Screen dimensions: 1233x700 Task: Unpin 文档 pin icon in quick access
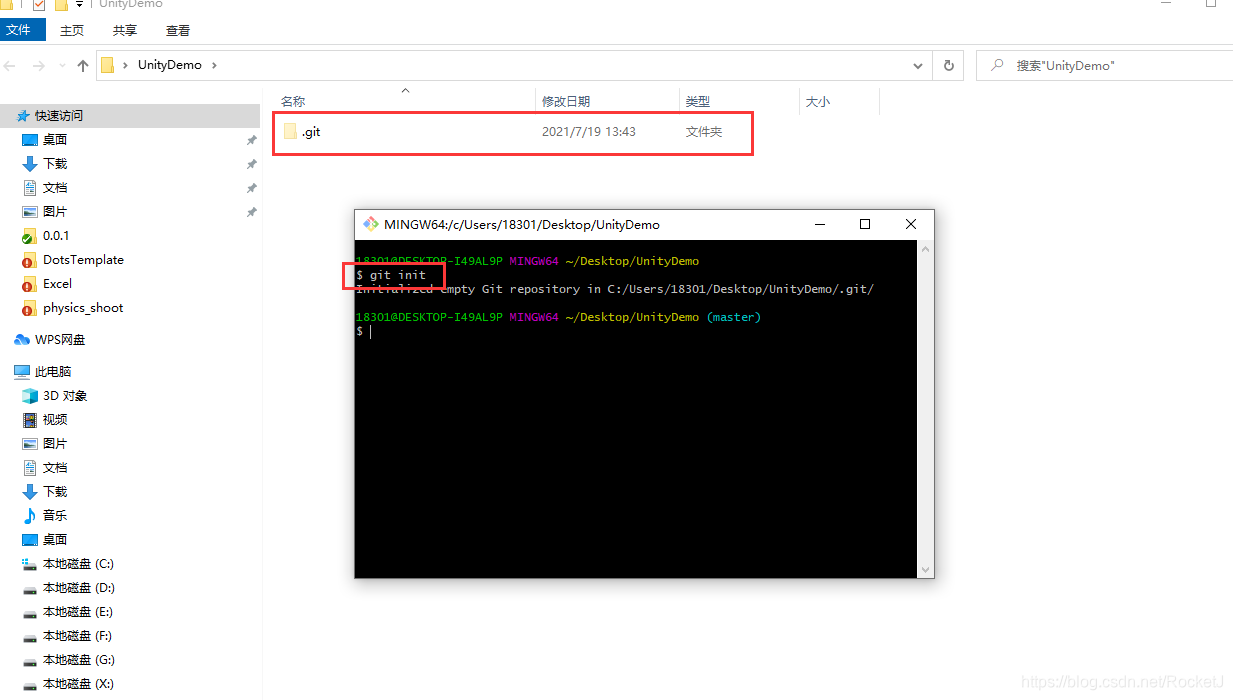click(251, 188)
